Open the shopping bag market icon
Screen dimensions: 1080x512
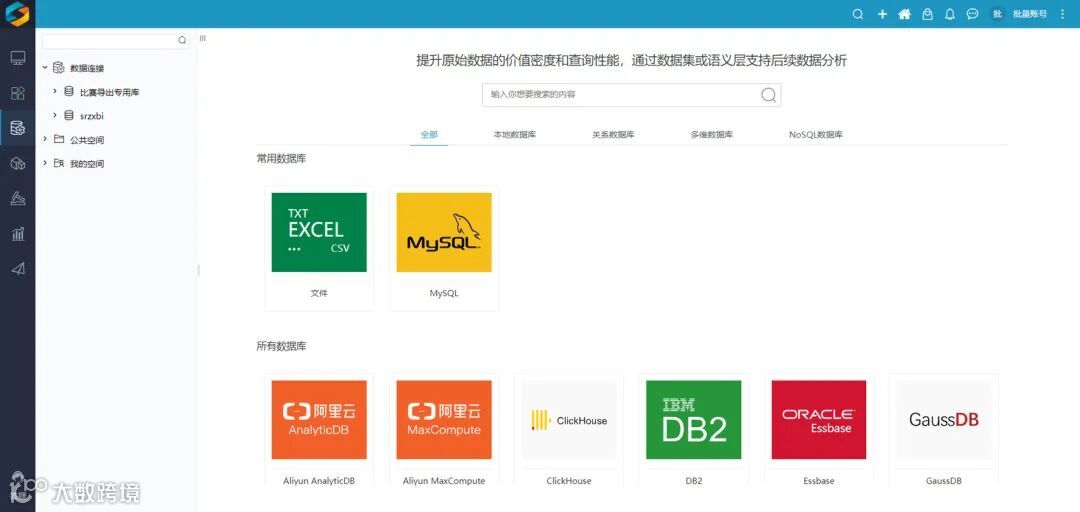pyautogui.click(x=928, y=14)
